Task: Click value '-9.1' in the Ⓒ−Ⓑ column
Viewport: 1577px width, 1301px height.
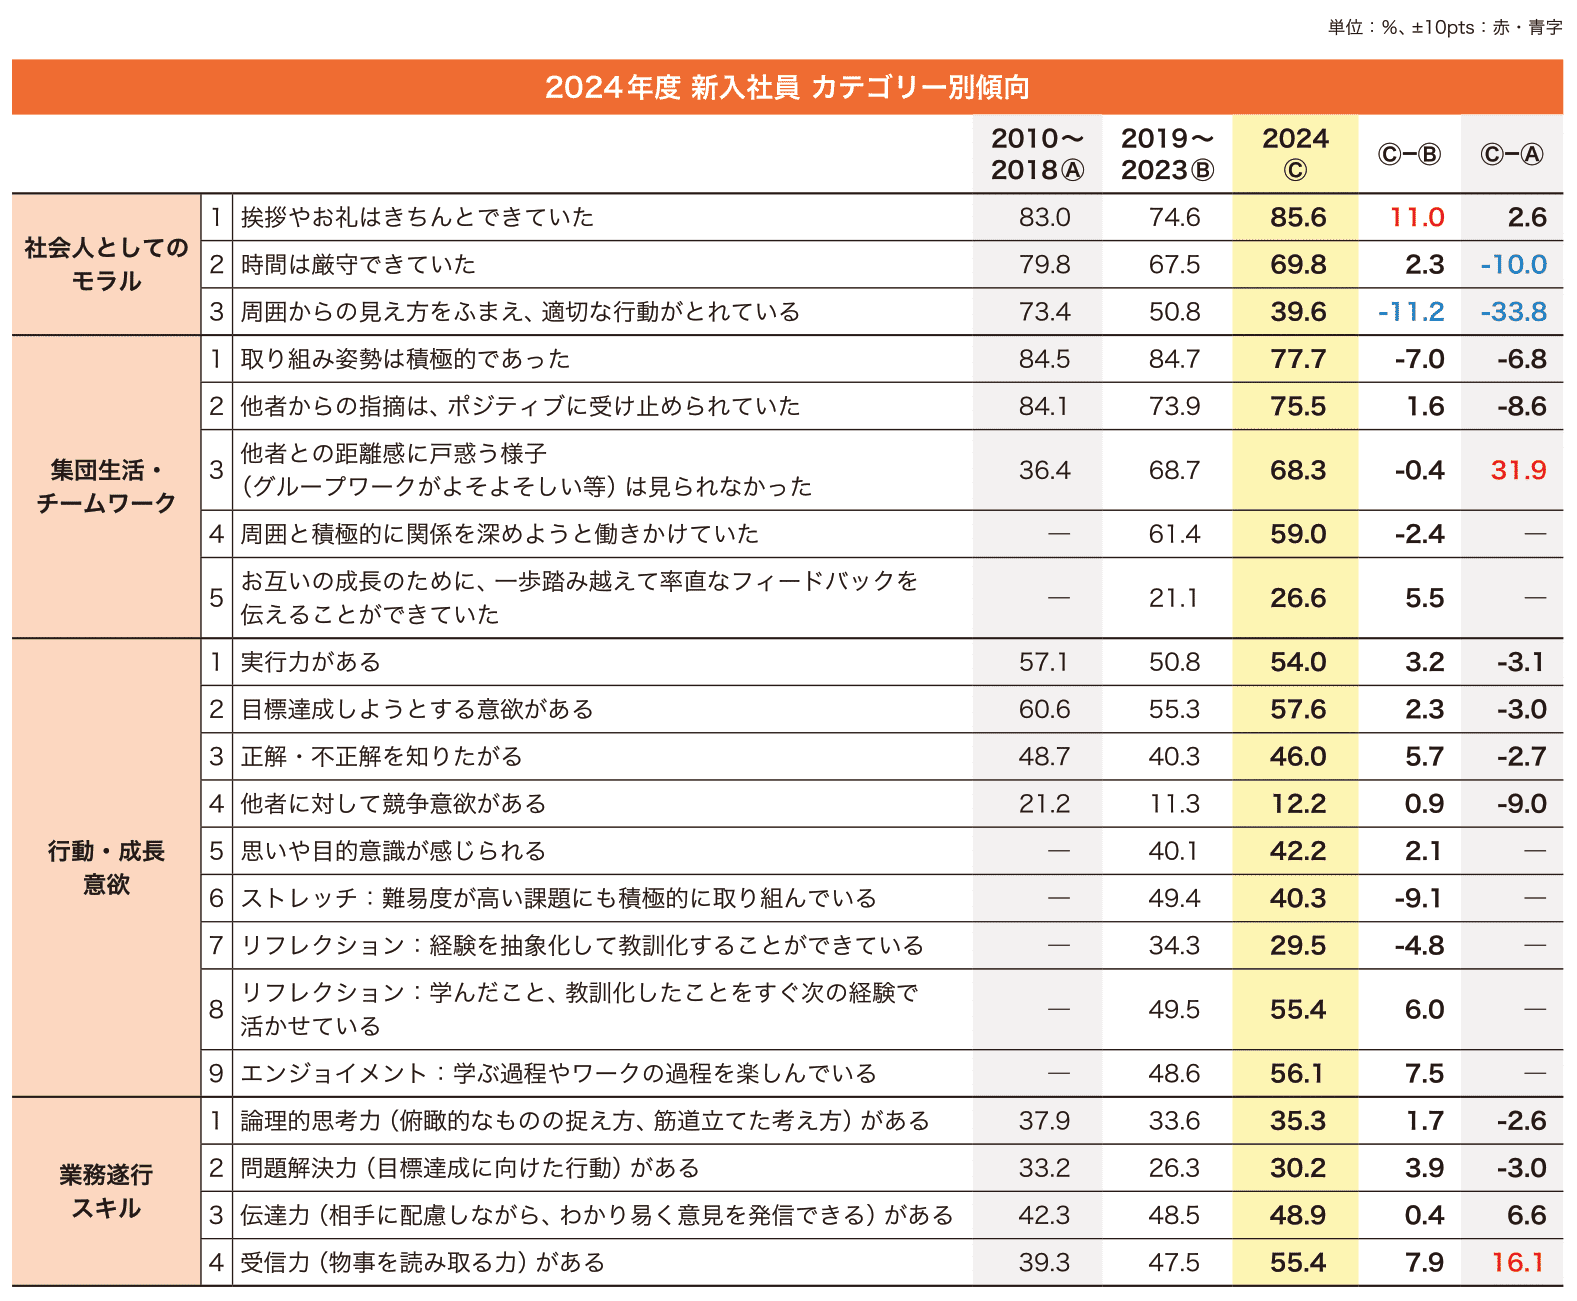Action: click(1419, 898)
